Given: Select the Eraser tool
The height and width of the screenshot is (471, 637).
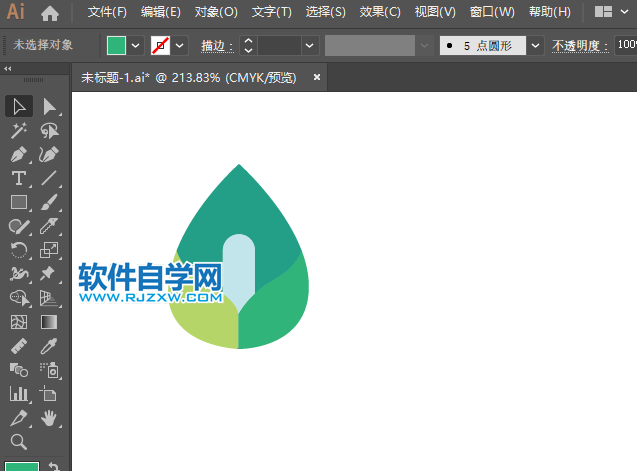Looking at the screenshot, I should point(50,226).
